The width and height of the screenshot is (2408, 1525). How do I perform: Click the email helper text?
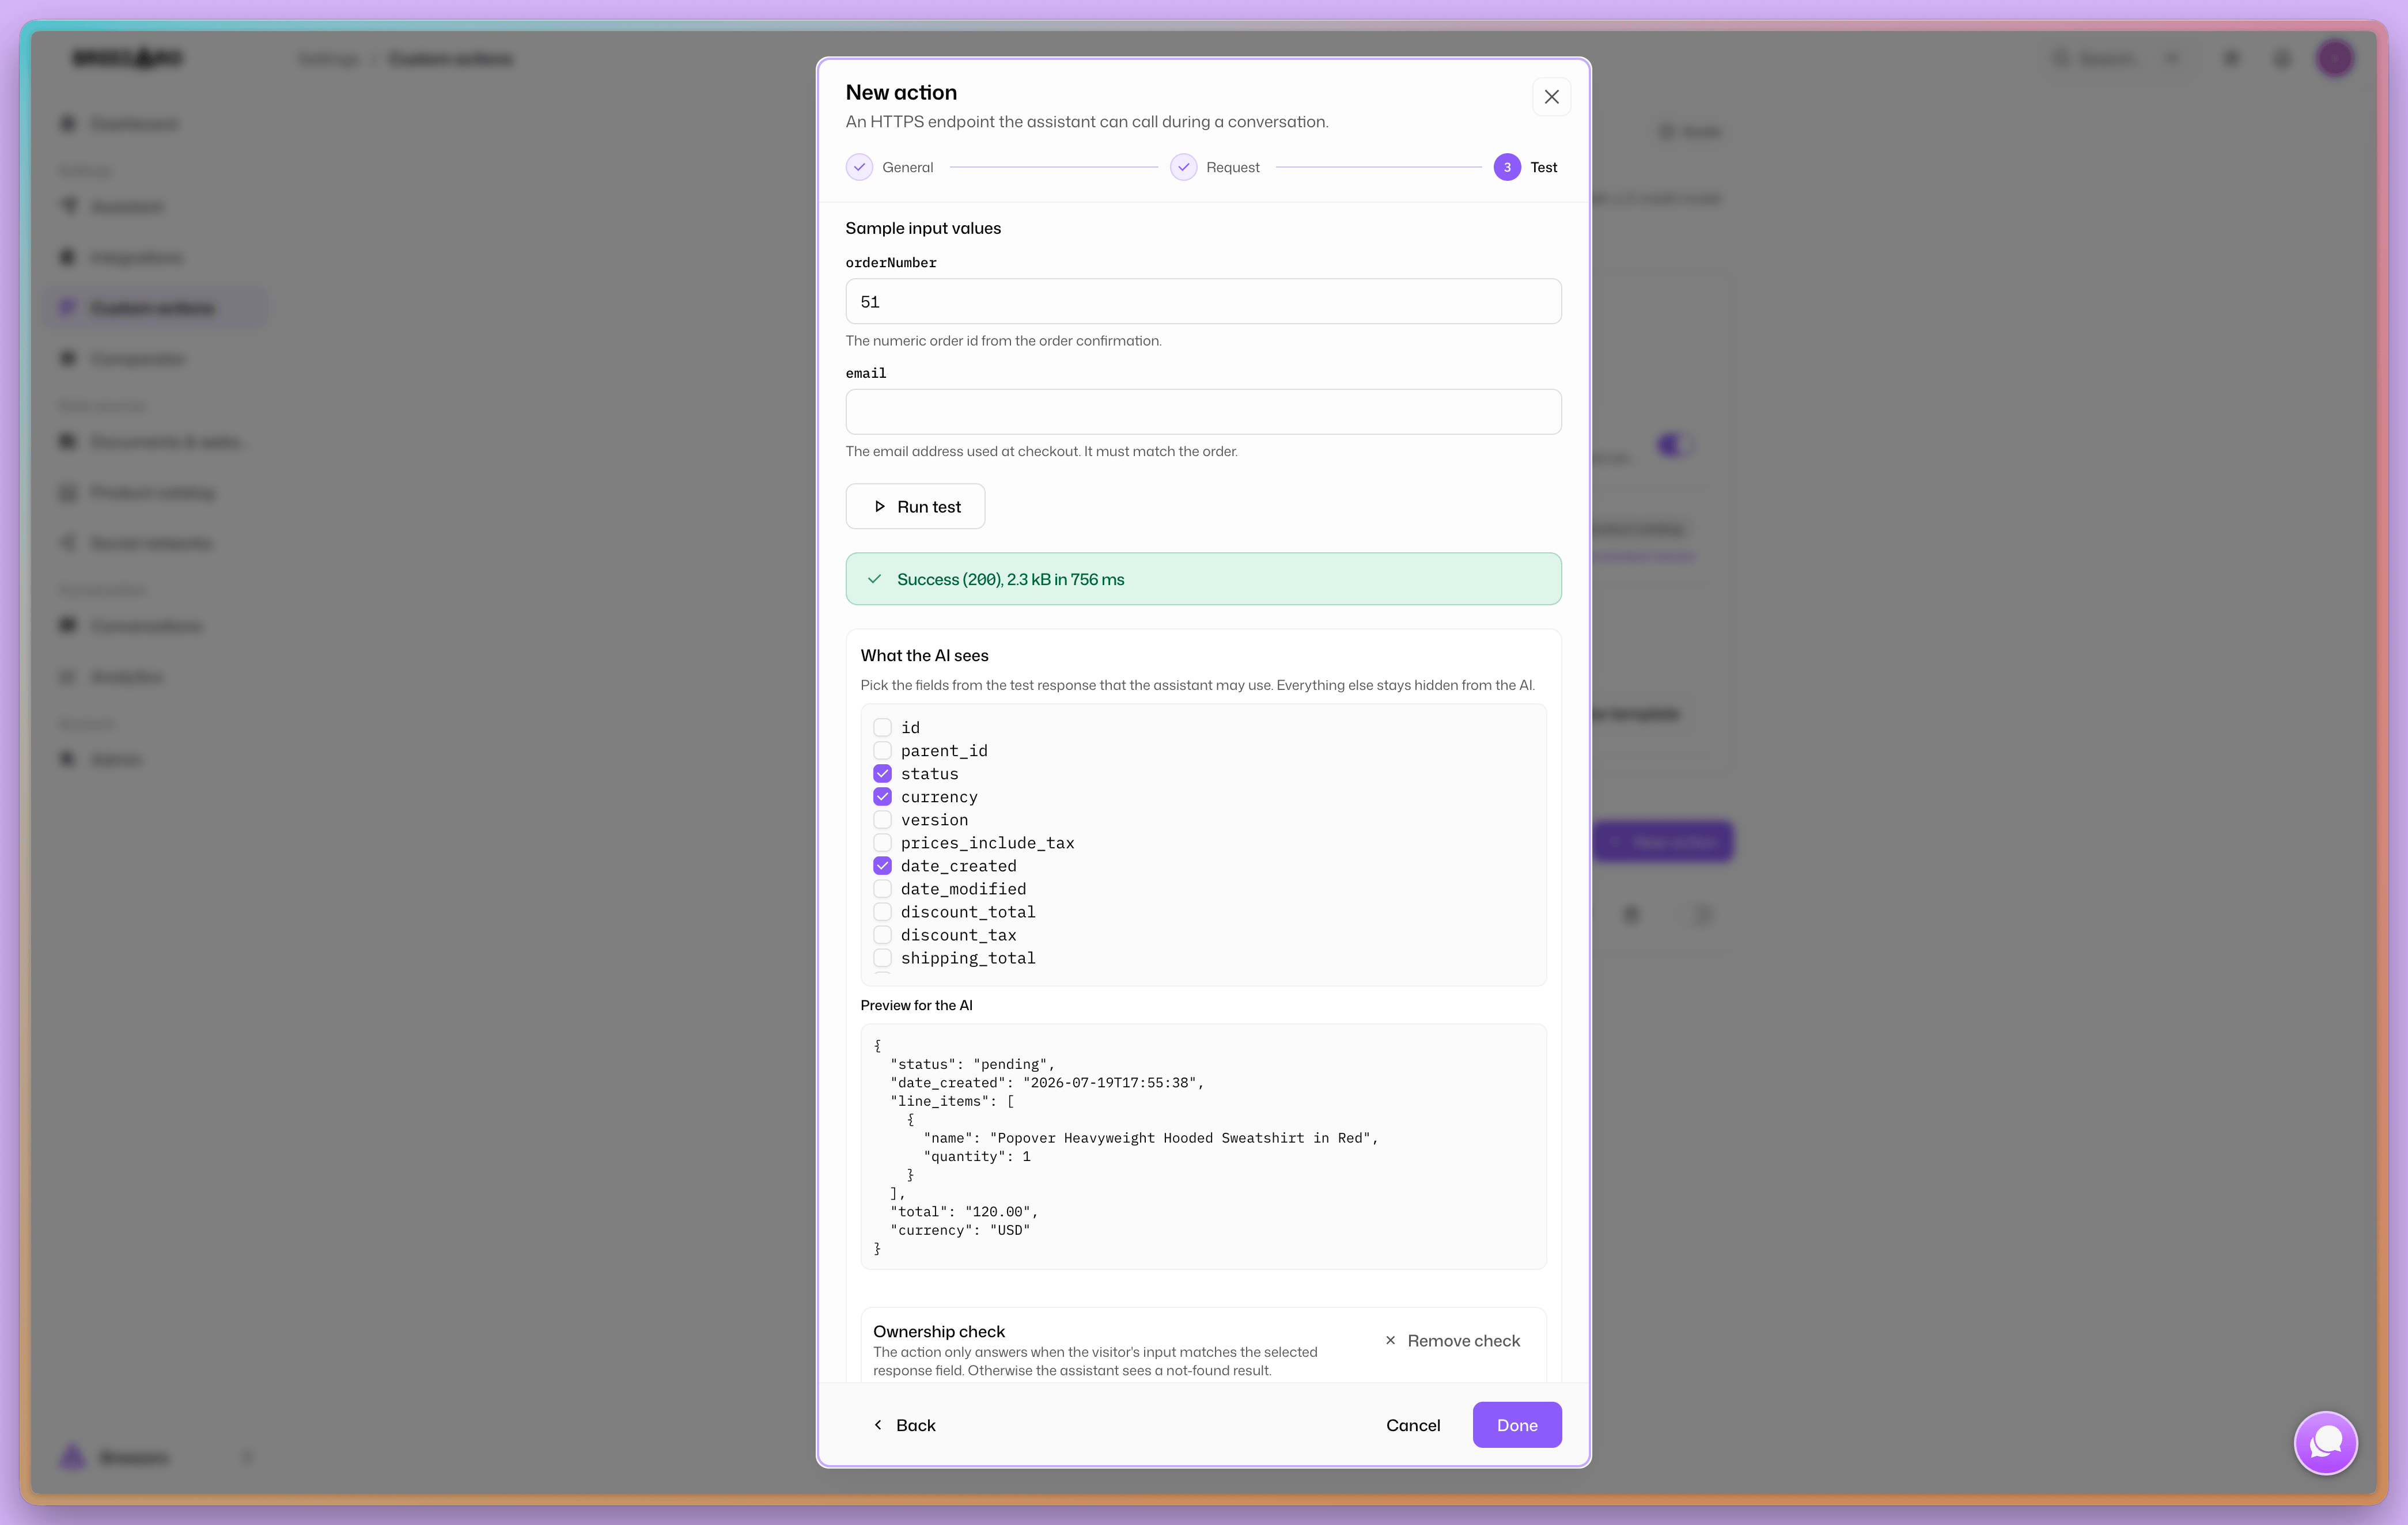pos(1041,451)
